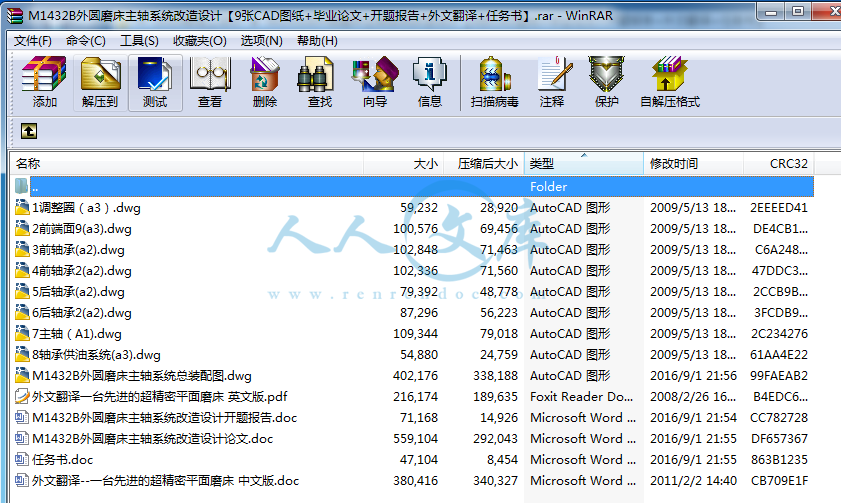Open the 命令(C) menu
Viewport: 841px width, 503px height.
pos(86,41)
